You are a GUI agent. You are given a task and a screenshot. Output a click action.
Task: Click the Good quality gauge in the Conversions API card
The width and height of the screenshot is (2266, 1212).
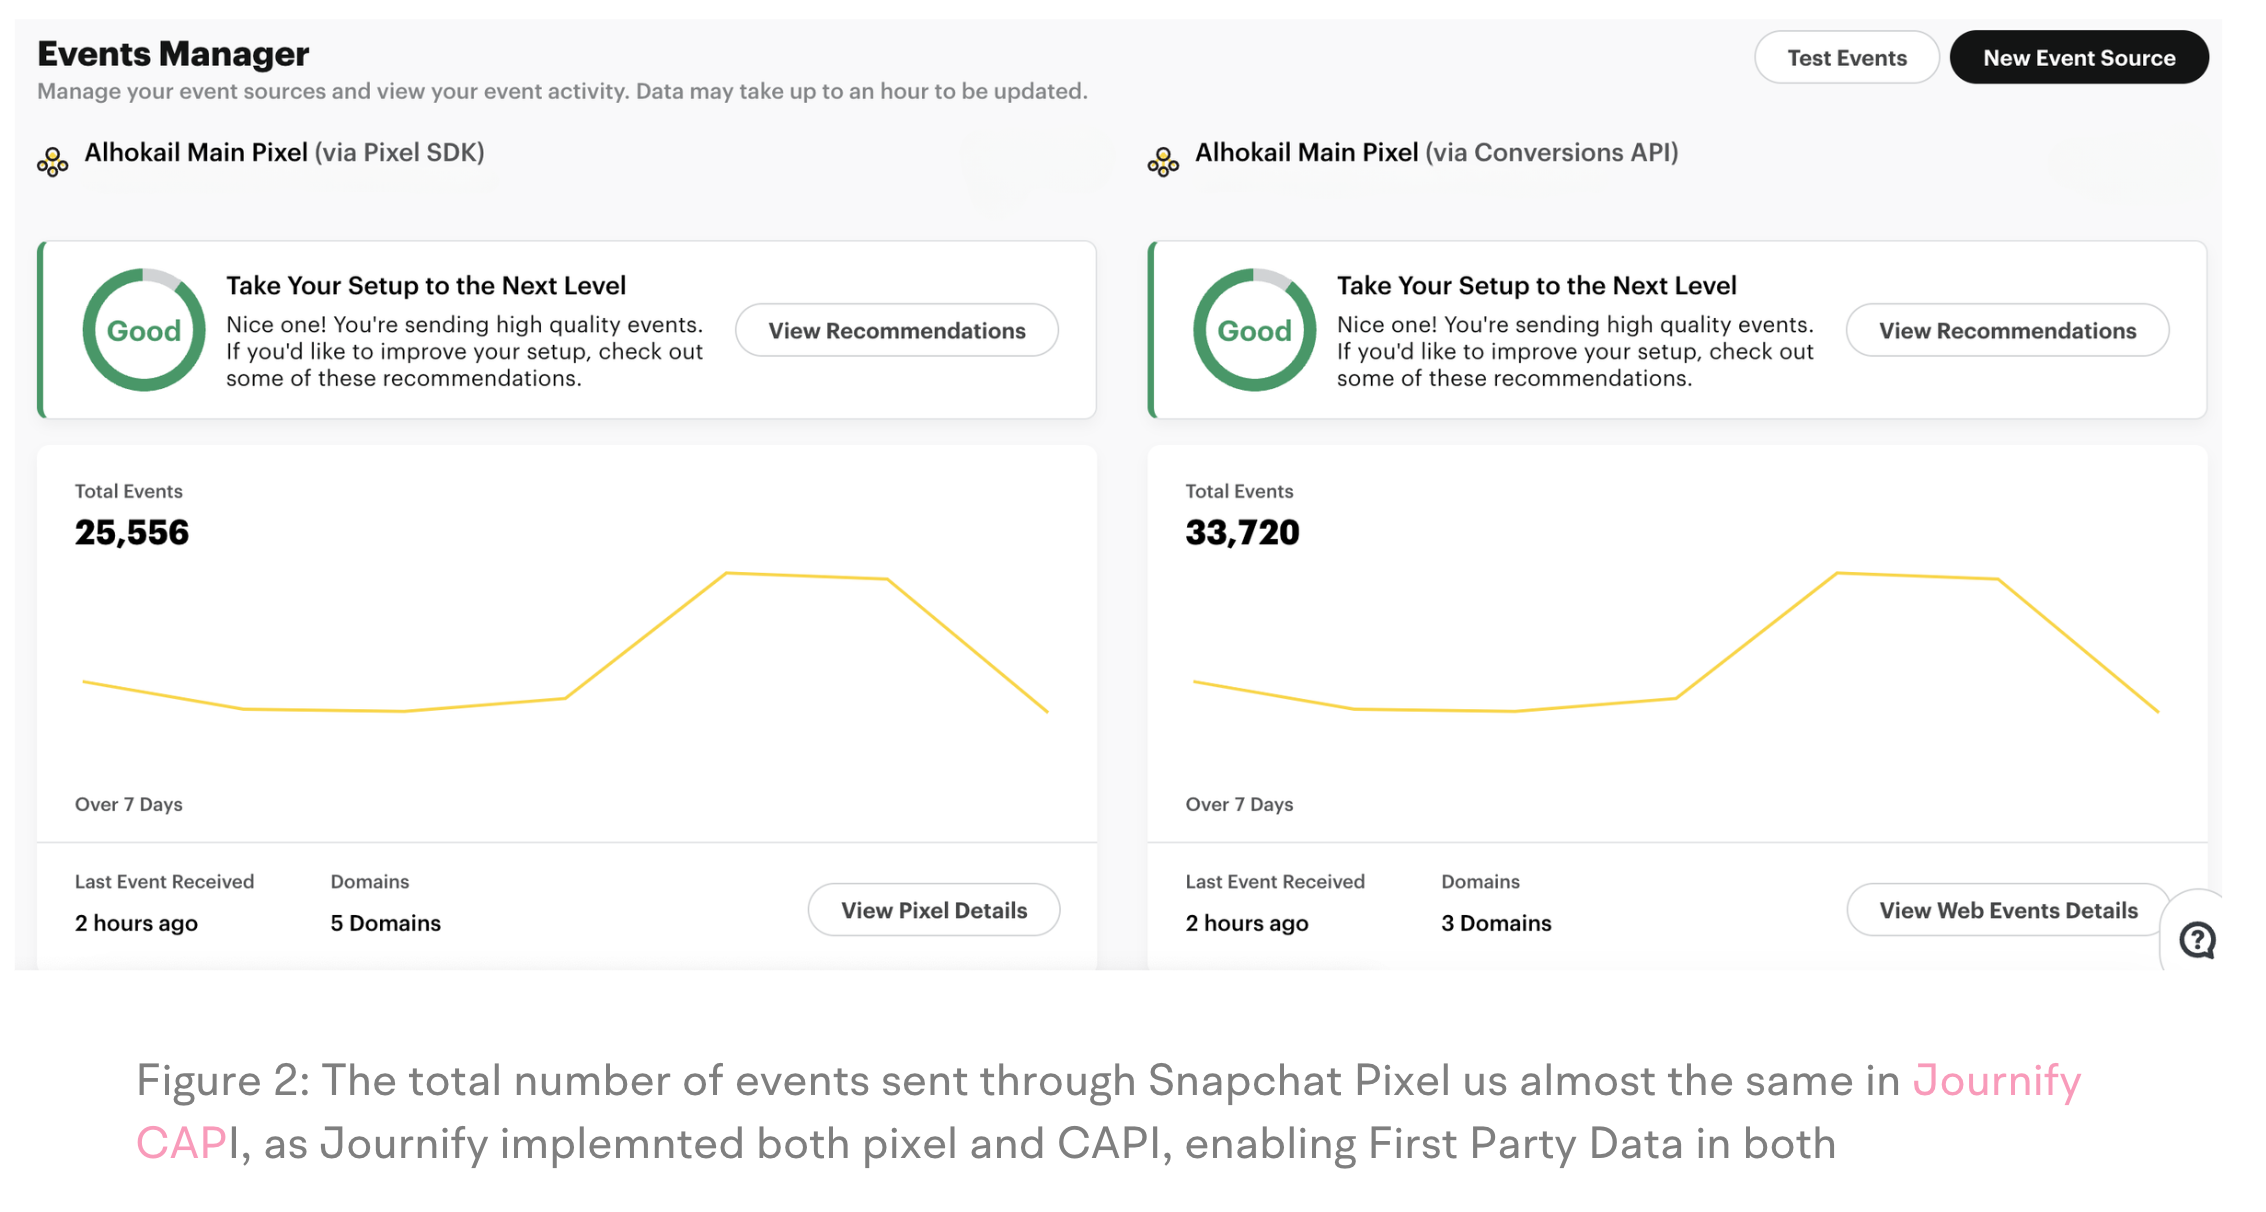click(1254, 330)
